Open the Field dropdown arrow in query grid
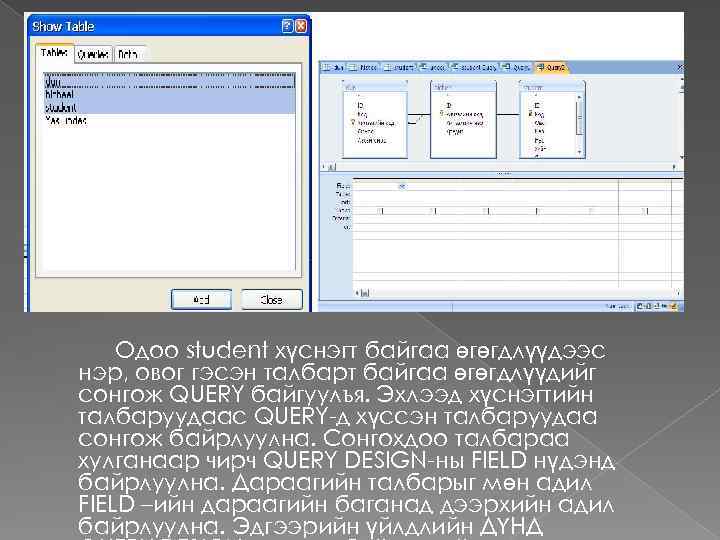The height and width of the screenshot is (540, 720). coord(402,186)
